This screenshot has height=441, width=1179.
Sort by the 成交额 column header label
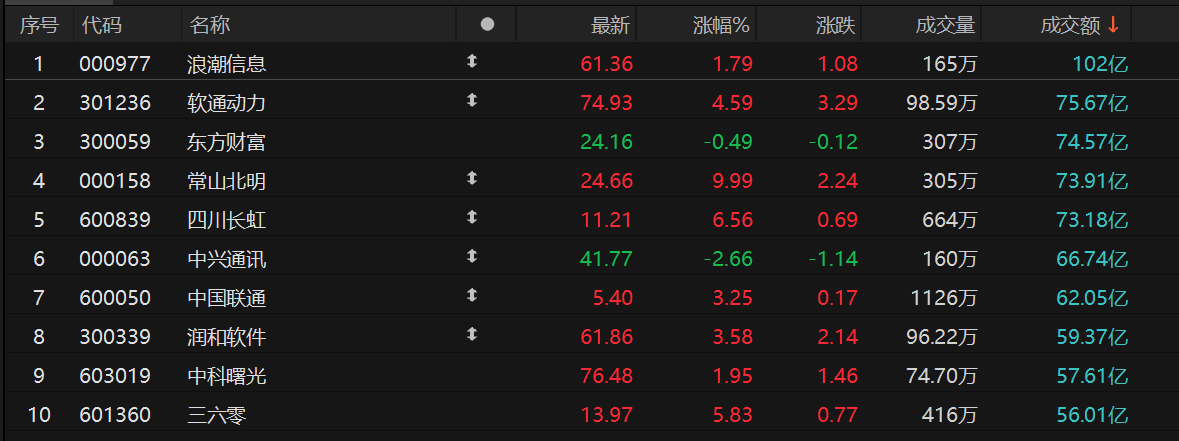(1071, 26)
